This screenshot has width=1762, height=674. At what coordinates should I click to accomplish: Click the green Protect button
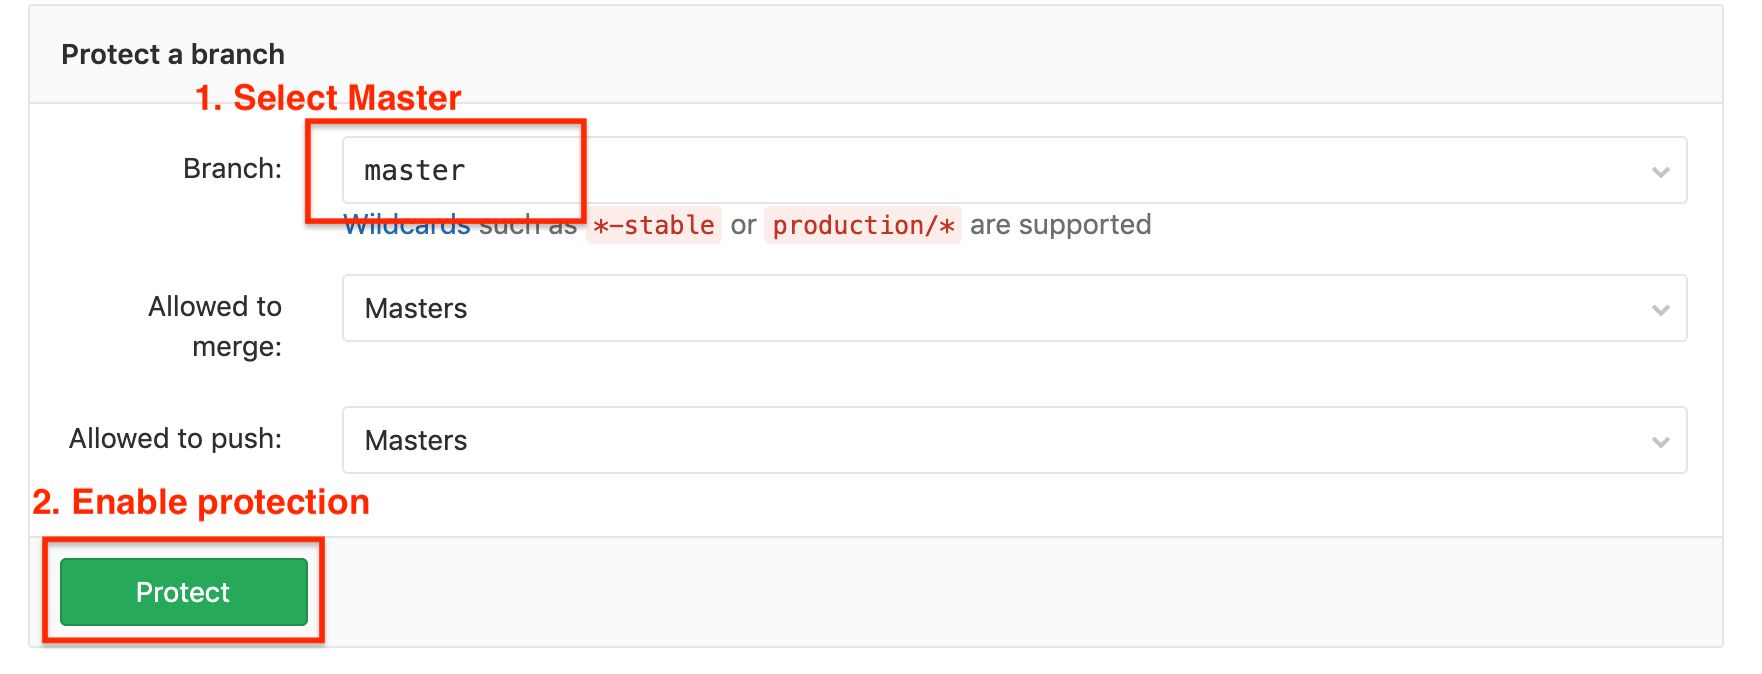tap(183, 592)
